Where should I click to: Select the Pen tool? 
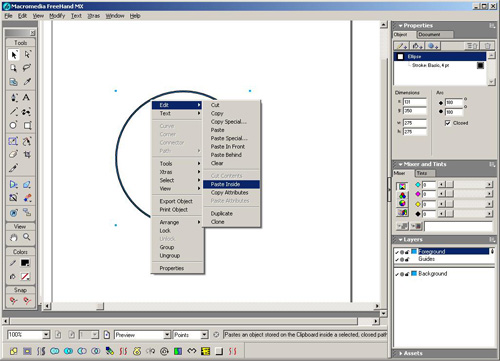pos(13,97)
